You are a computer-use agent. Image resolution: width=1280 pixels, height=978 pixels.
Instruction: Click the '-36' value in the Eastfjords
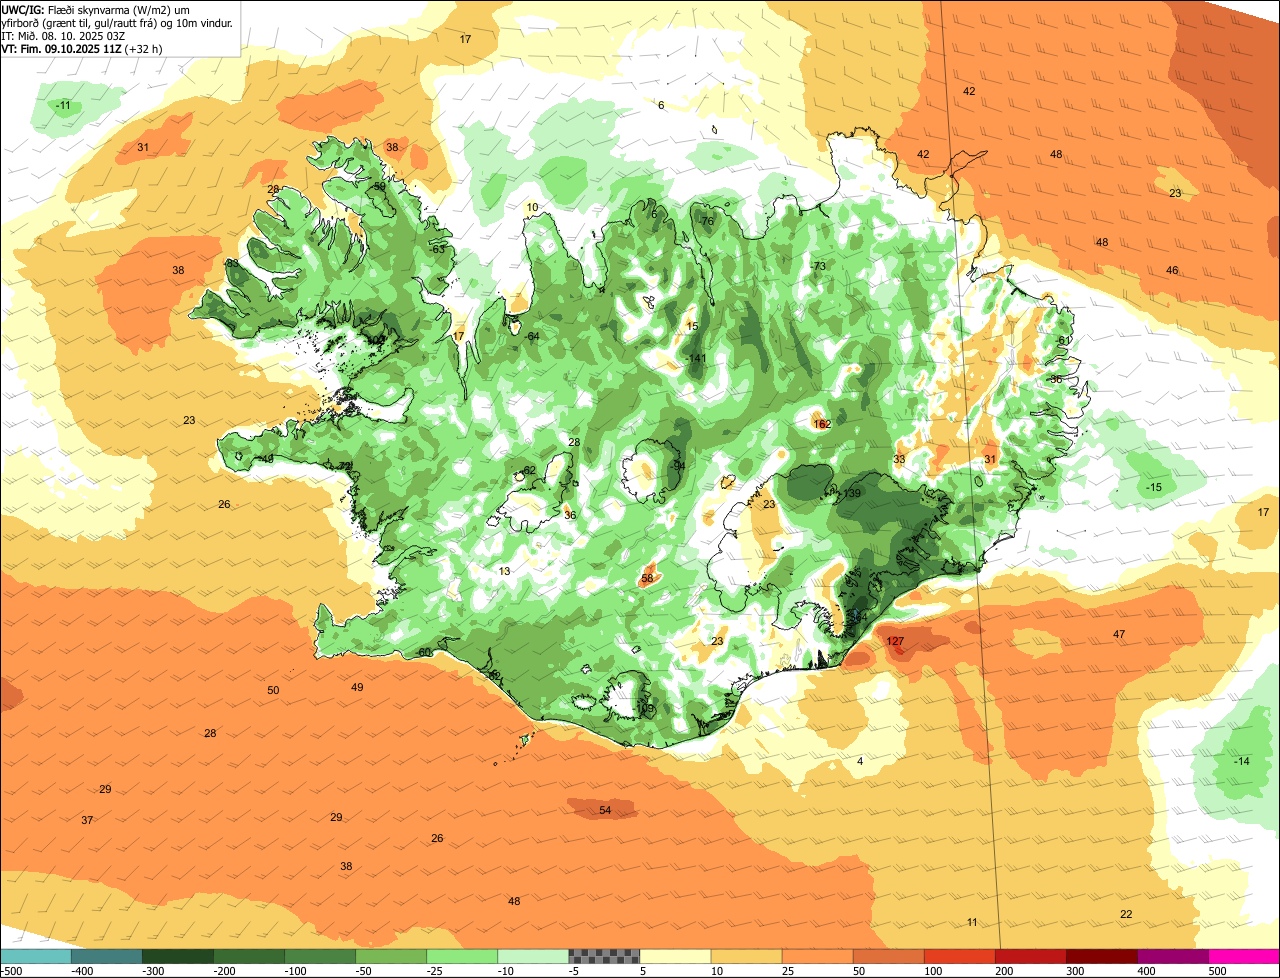click(x=1054, y=379)
